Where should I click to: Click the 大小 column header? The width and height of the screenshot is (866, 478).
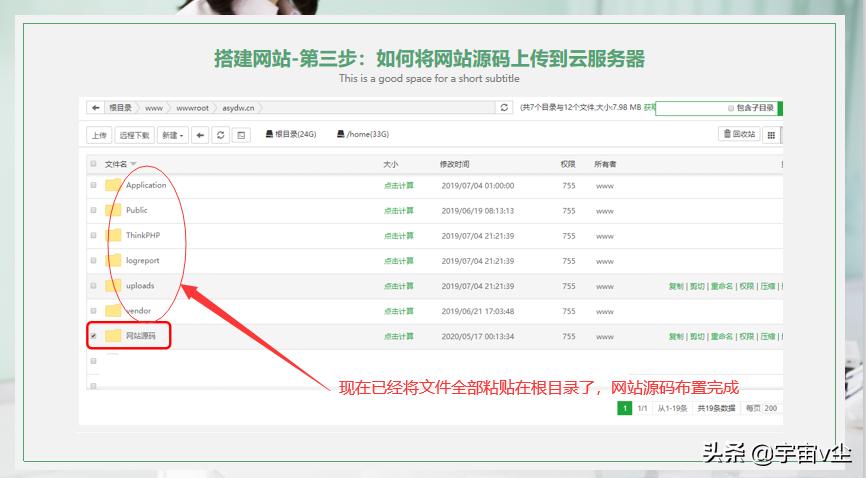pyautogui.click(x=390, y=164)
